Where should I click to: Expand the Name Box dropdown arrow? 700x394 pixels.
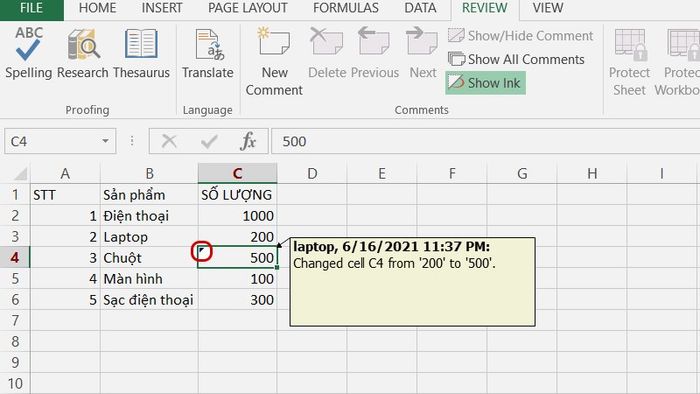[x=105, y=141]
